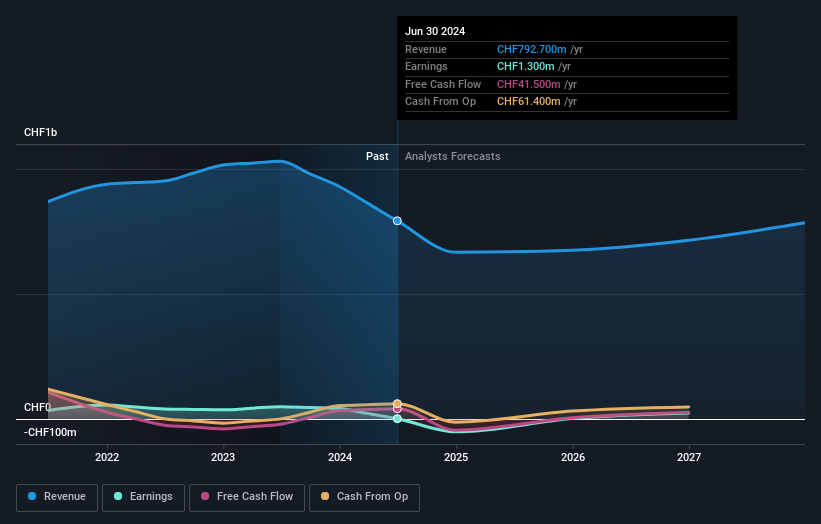This screenshot has height=524, width=821.
Task: Click the 2022 x-axis label
Action: 107,457
